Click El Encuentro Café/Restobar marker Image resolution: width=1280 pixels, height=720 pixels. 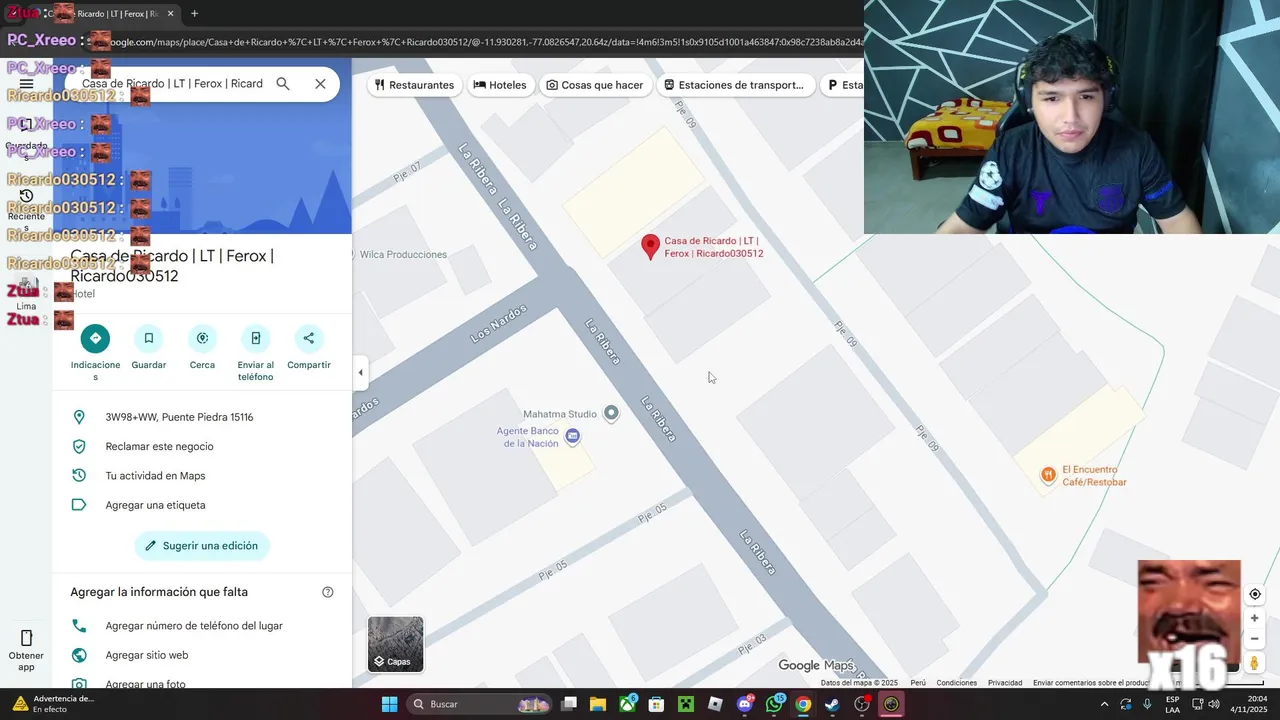click(x=1048, y=475)
